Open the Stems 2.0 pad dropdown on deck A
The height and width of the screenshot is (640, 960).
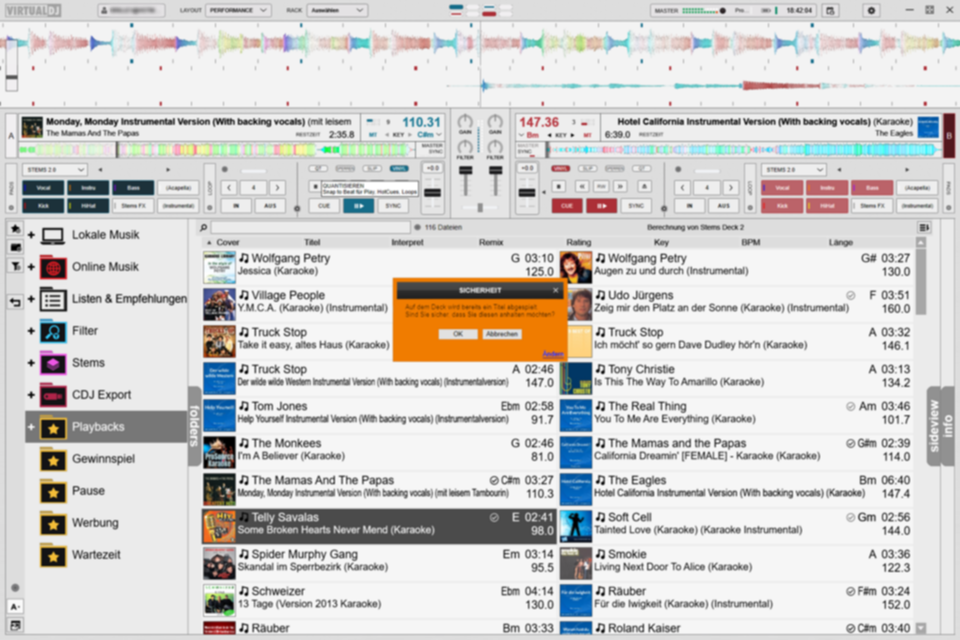tap(54, 170)
